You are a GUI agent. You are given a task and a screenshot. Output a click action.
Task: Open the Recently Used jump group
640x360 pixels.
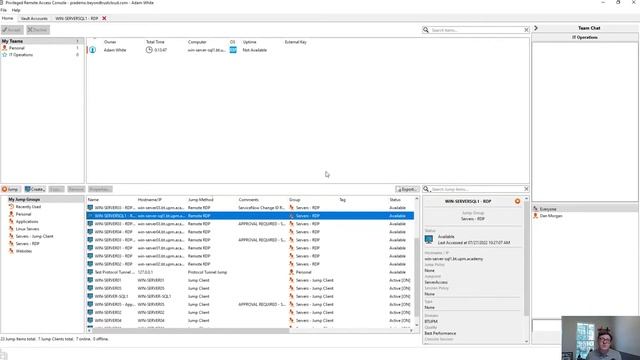(28, 207)
